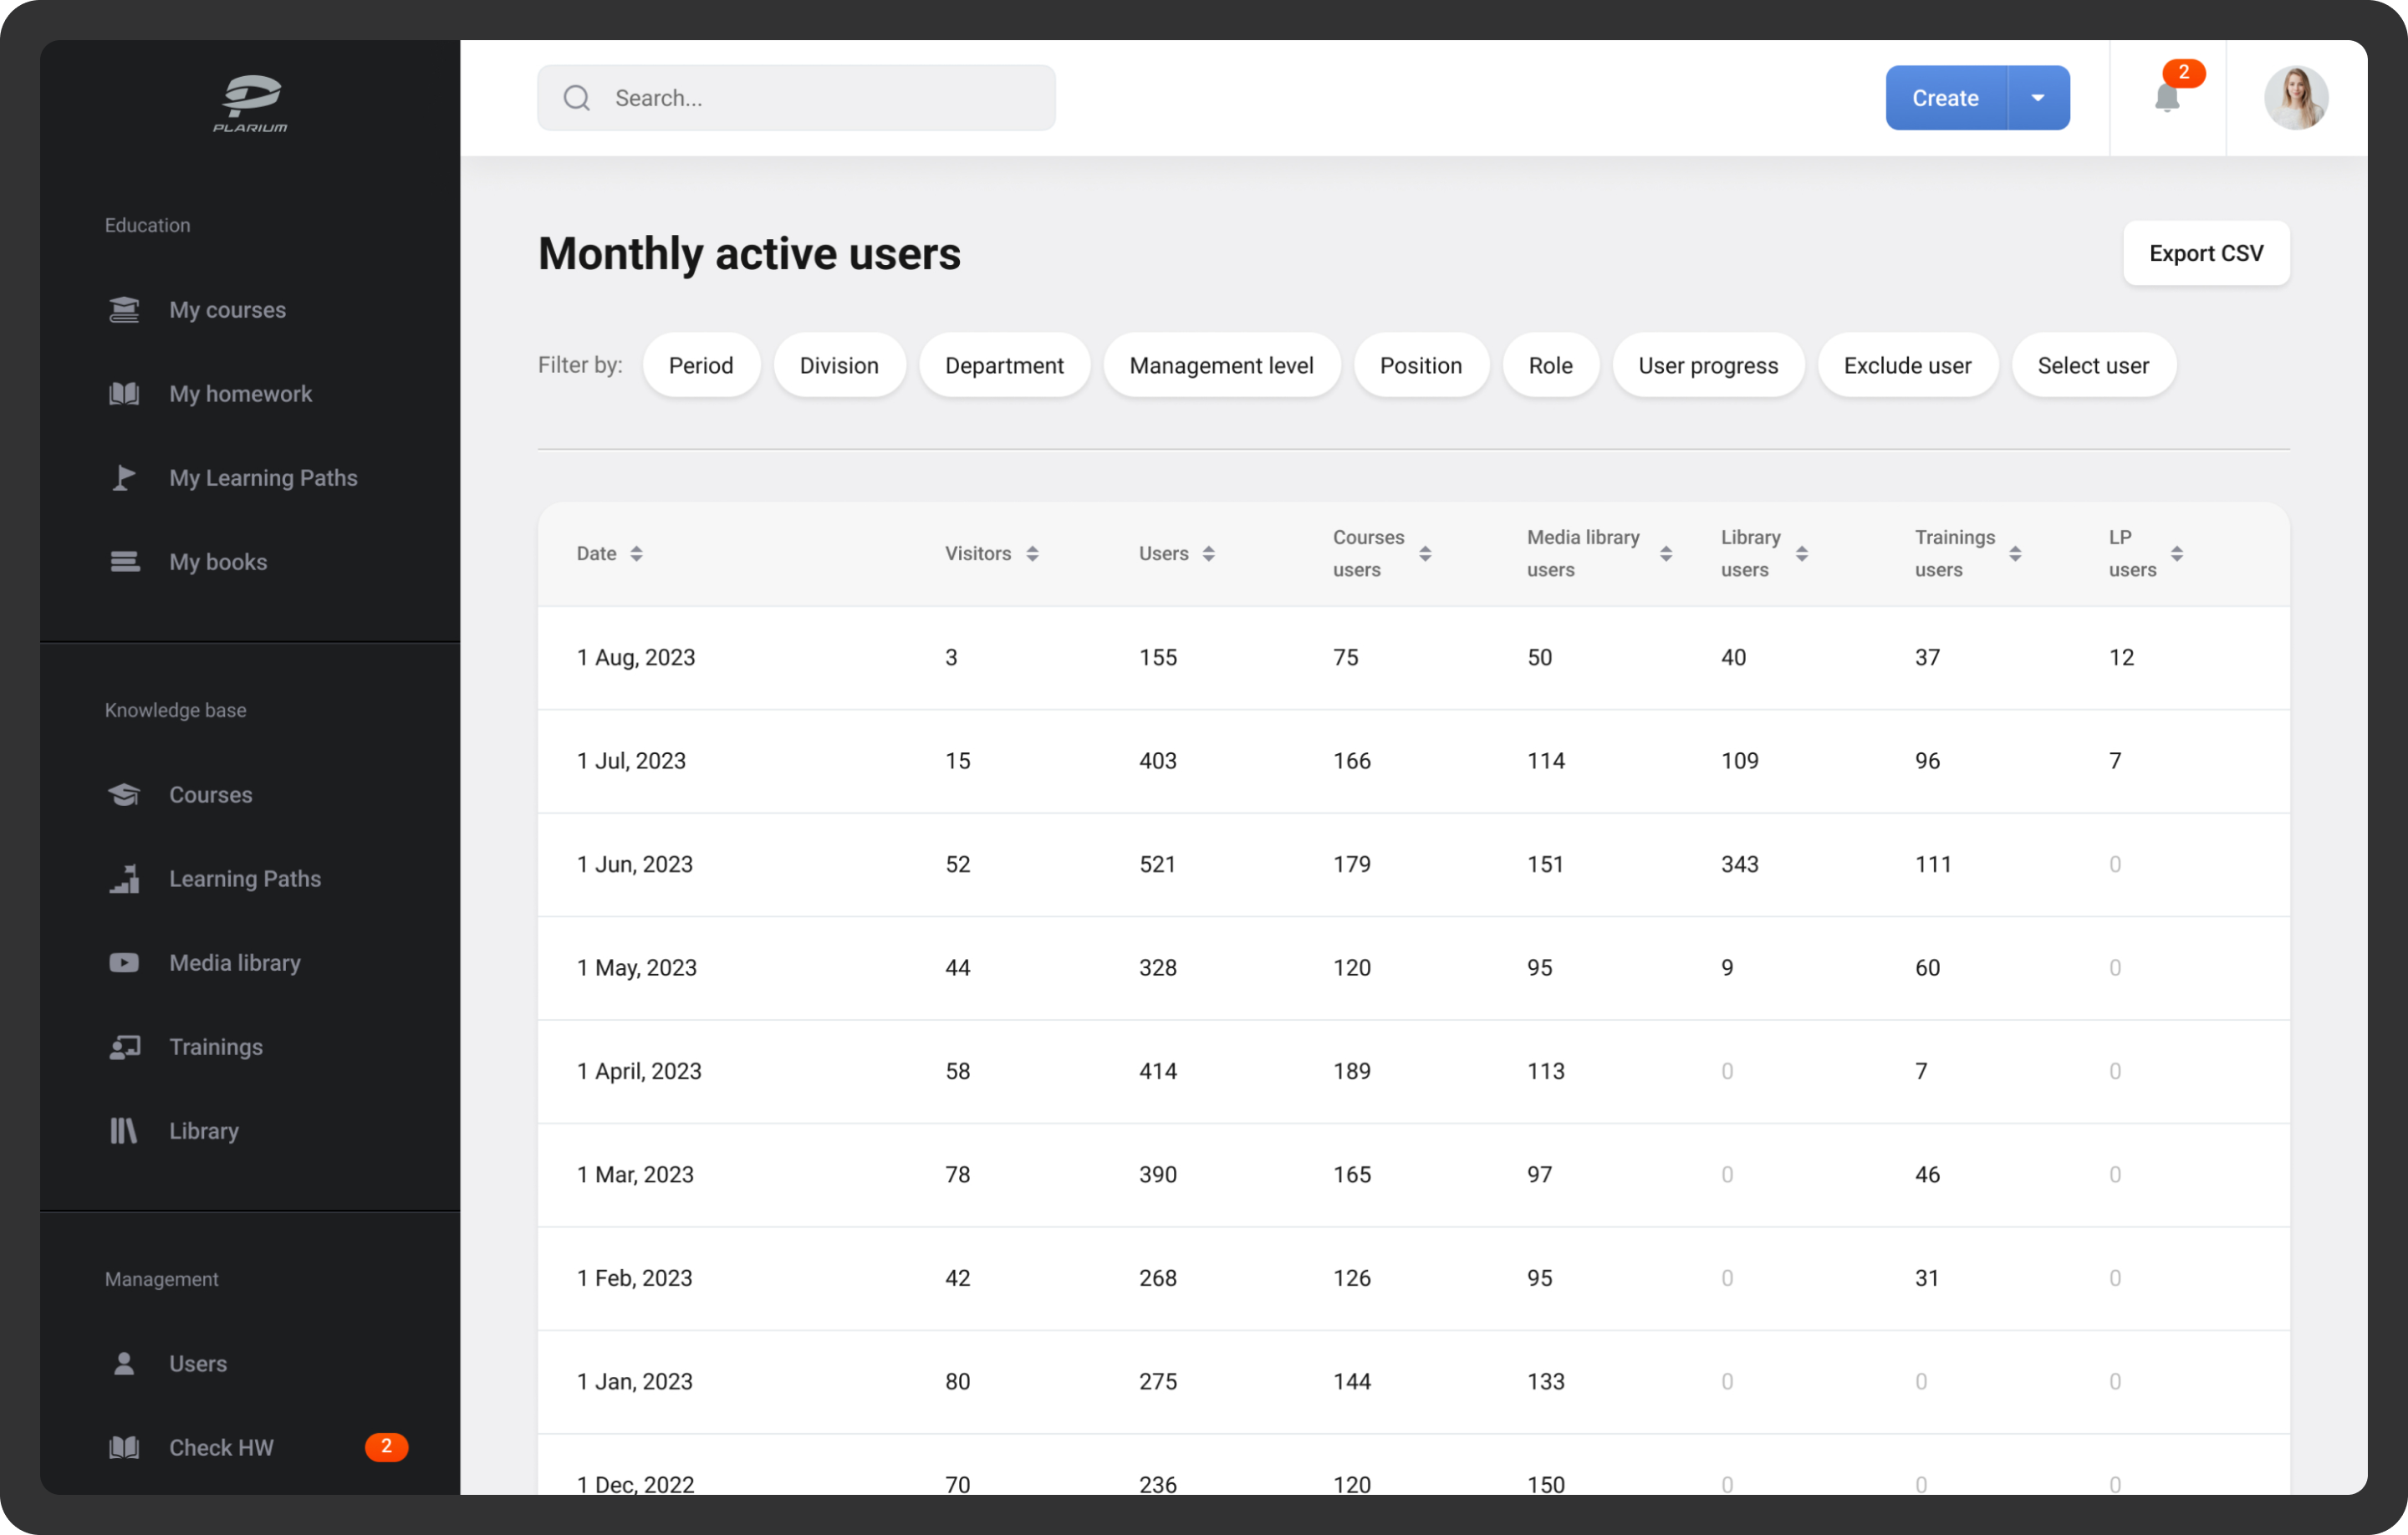Click the My homework book icon
Viewport: 2408px width, 1535px height.
(124, 394)
